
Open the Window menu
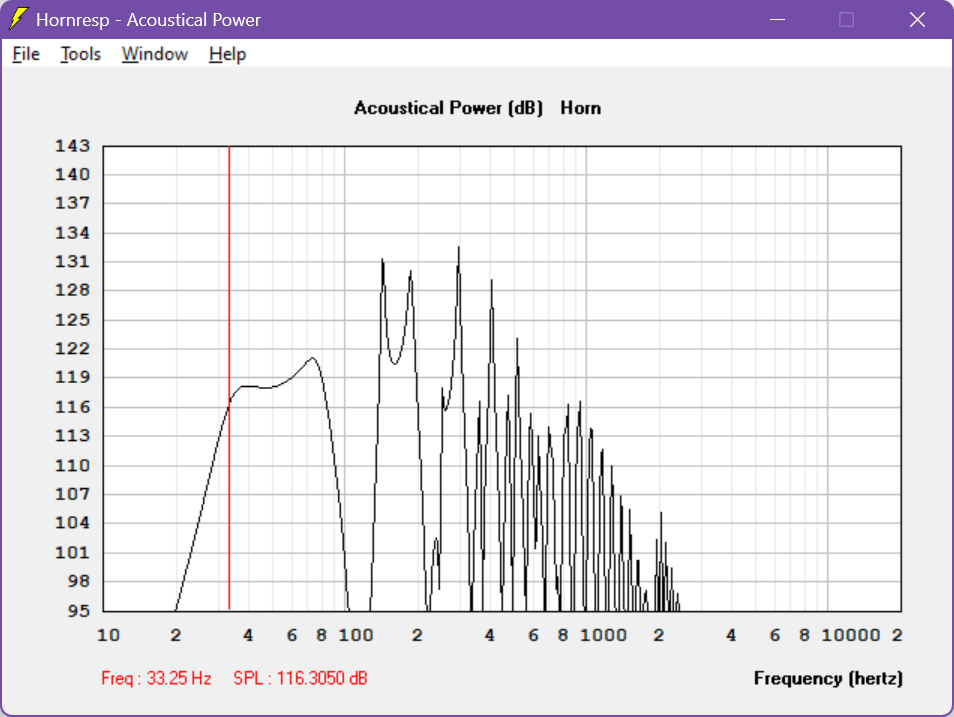[x=155, y=54]
